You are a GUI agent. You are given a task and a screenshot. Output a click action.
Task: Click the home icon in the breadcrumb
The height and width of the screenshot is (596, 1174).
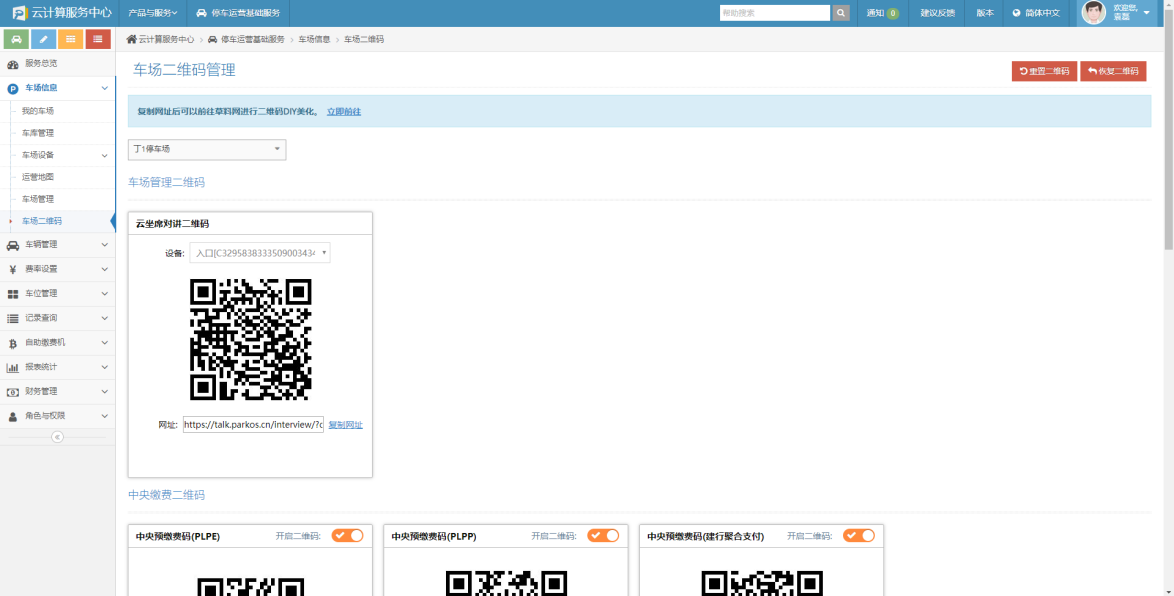coord(132,39)
